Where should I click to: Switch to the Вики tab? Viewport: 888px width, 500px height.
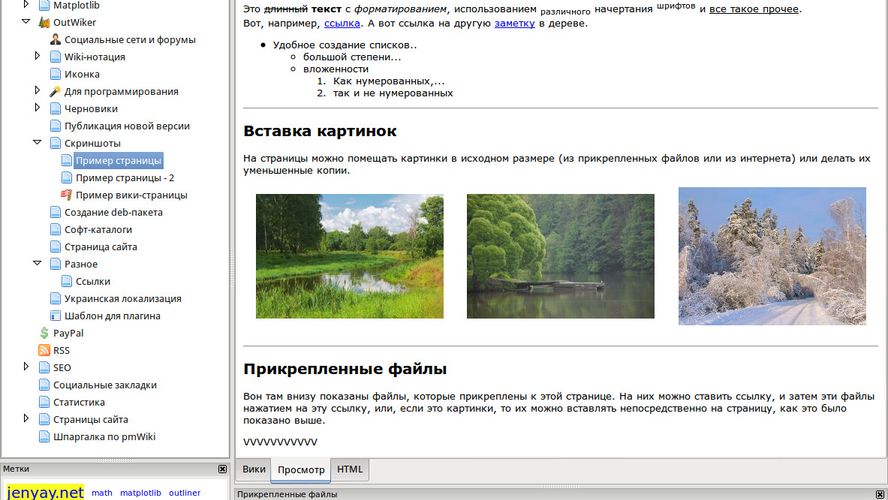254,469
